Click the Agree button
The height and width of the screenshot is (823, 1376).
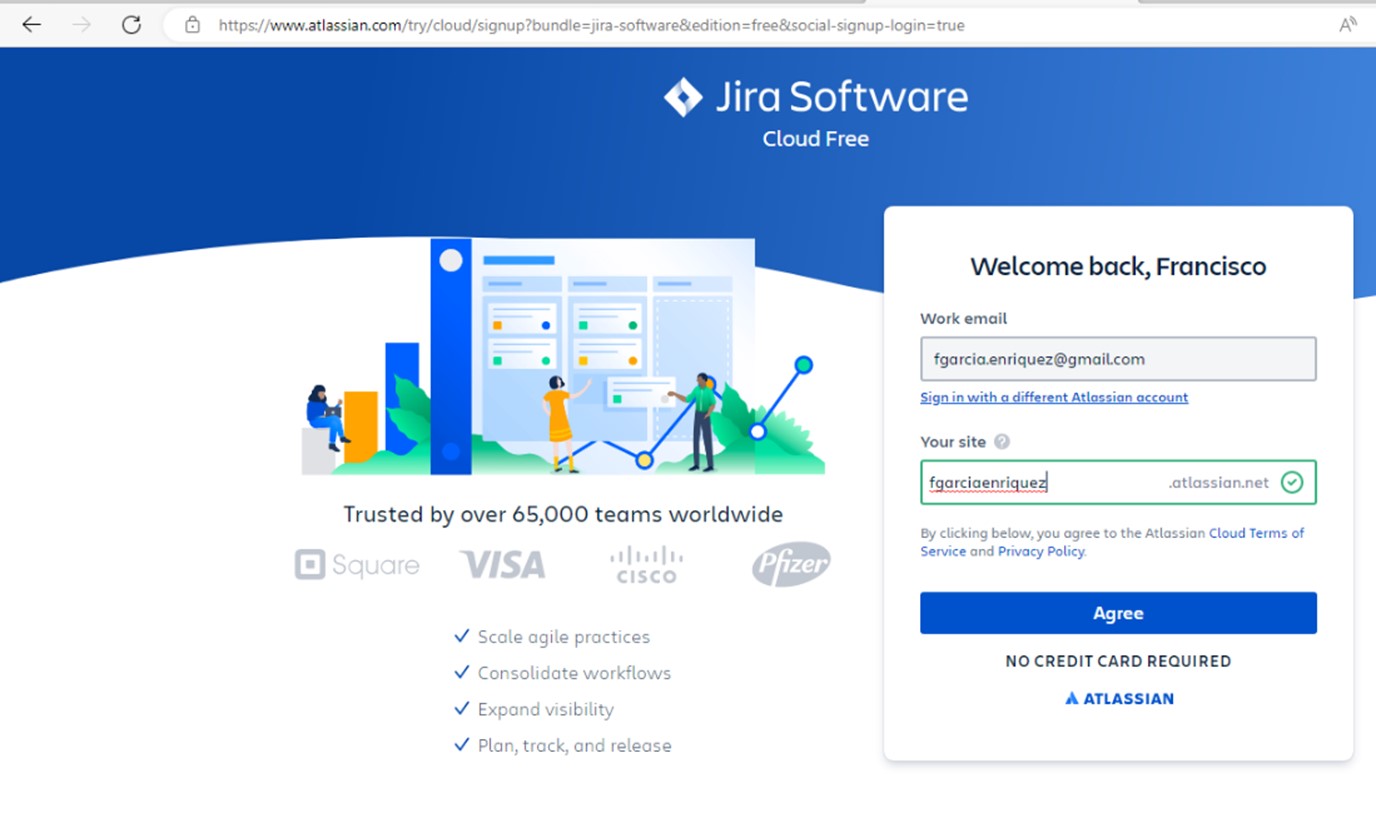(1118, 613)
